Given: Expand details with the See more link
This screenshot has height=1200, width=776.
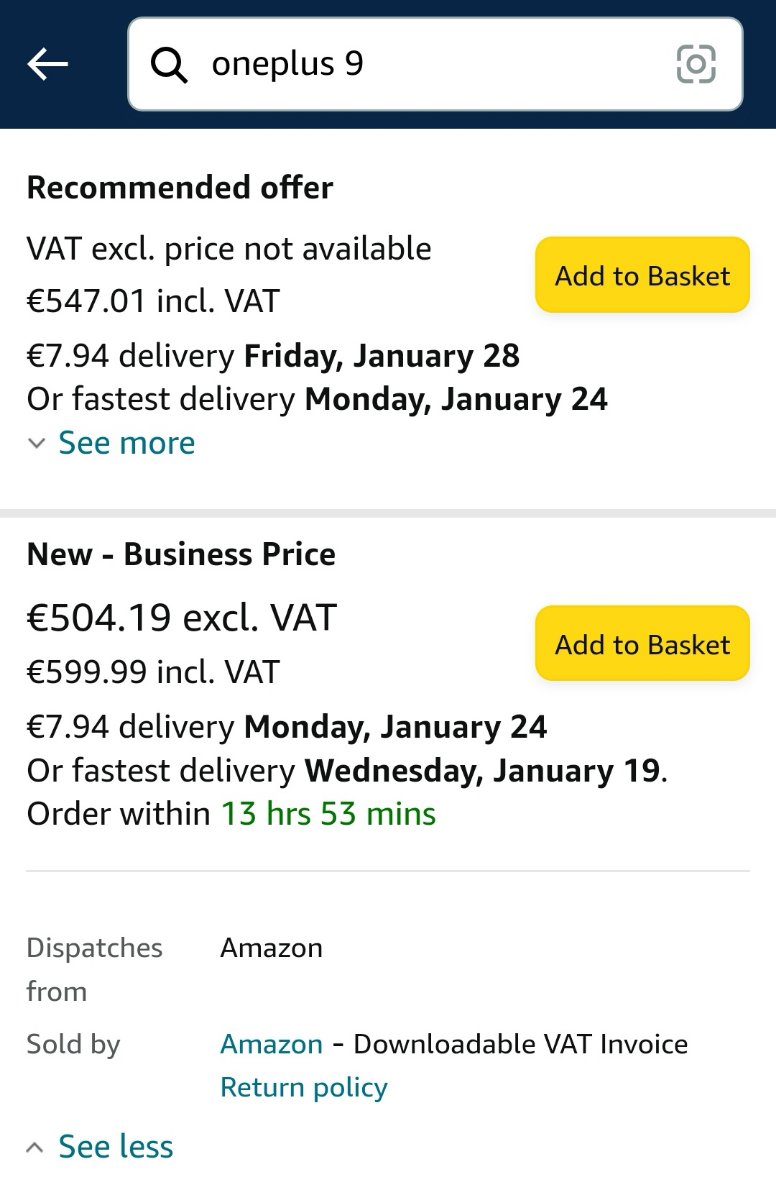Looking at the screenshot, I should point(127,443).
